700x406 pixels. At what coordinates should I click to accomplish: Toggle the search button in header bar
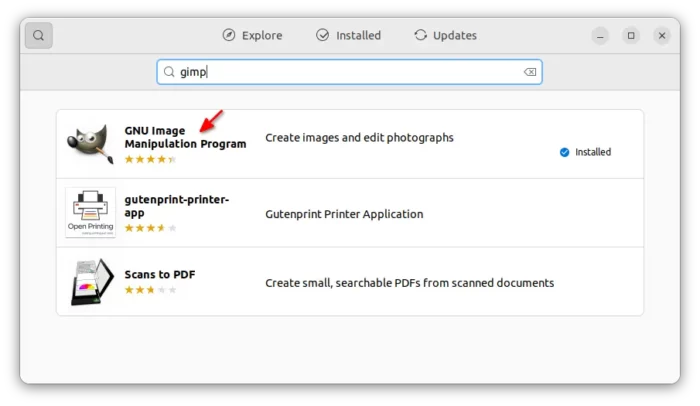click(x=39, y=35)
